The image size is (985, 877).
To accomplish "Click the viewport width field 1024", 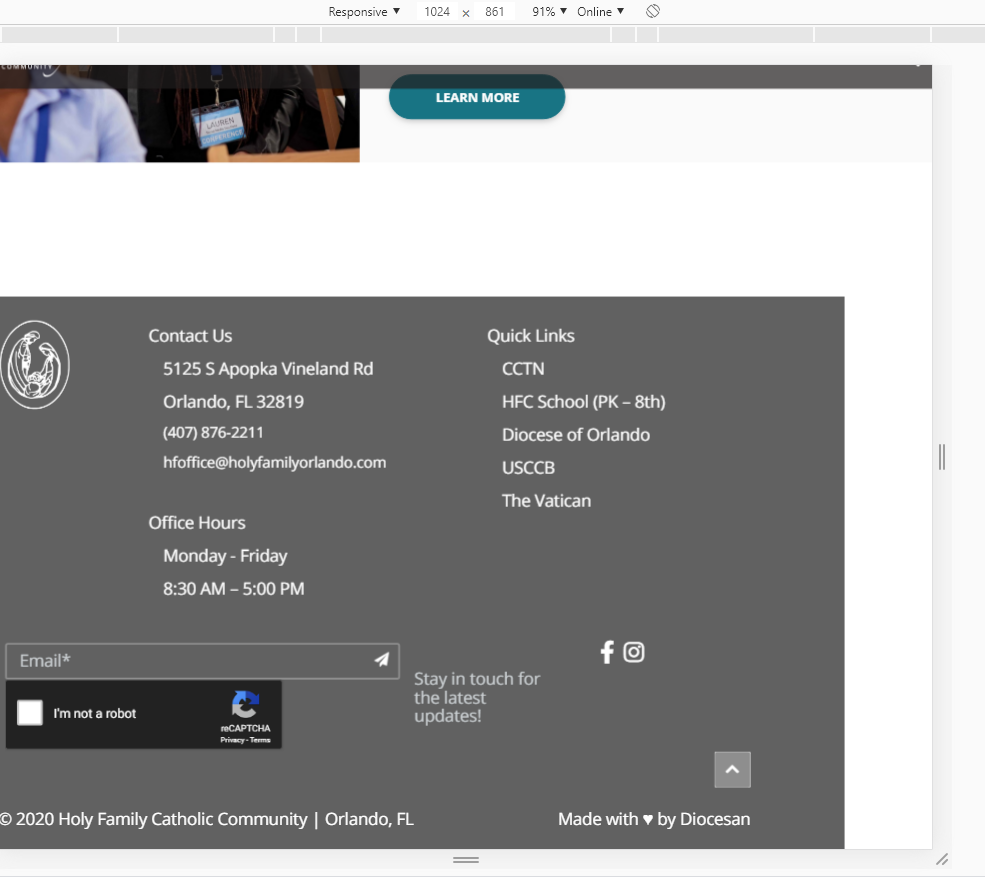I will tap(437, 12).
